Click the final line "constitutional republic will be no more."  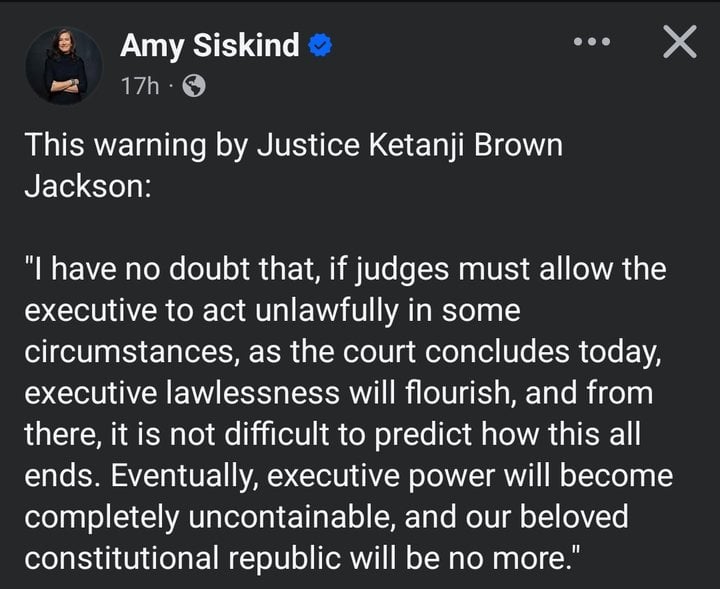pos(302,559)
